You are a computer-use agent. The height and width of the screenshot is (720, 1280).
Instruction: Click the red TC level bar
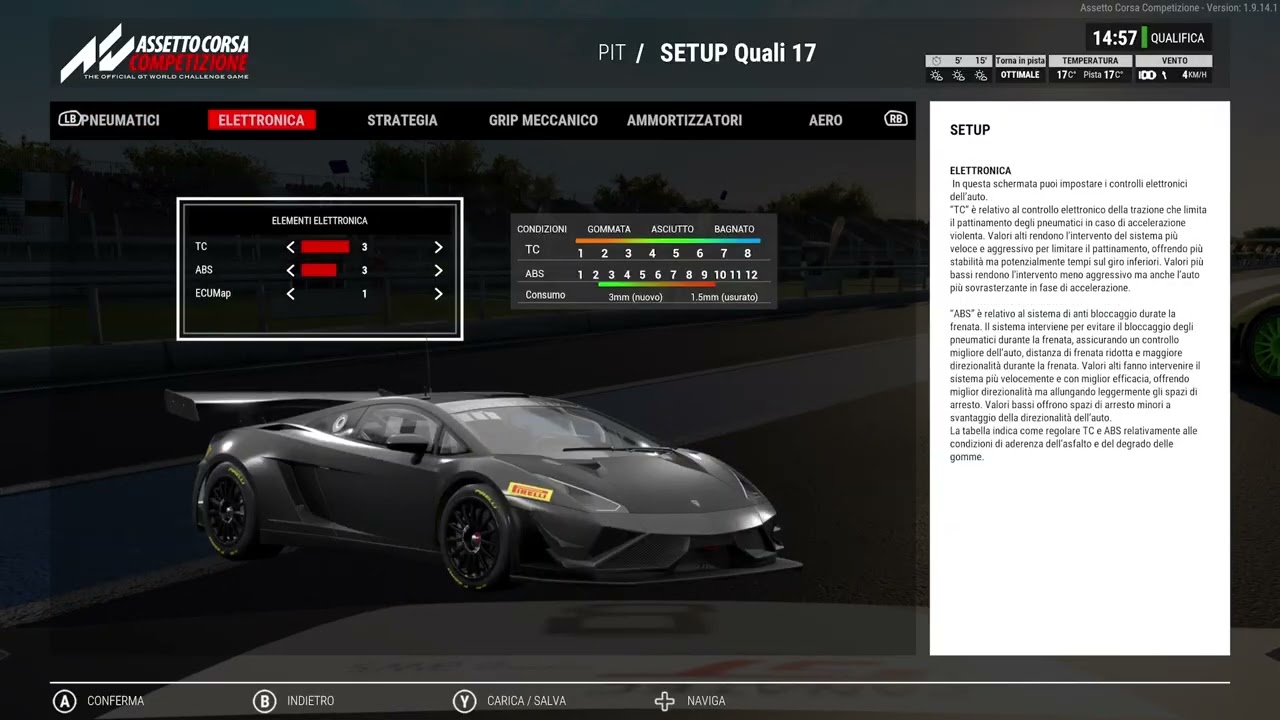[325, 247]
